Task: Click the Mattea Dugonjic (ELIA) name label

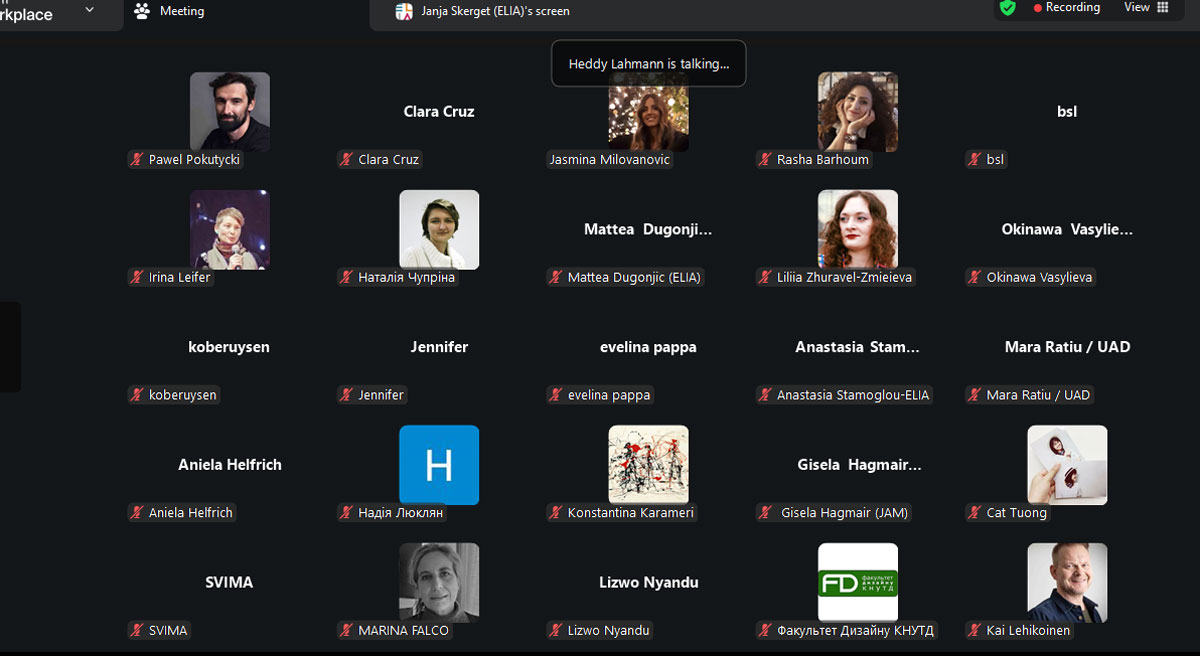Action: [634, 277]
